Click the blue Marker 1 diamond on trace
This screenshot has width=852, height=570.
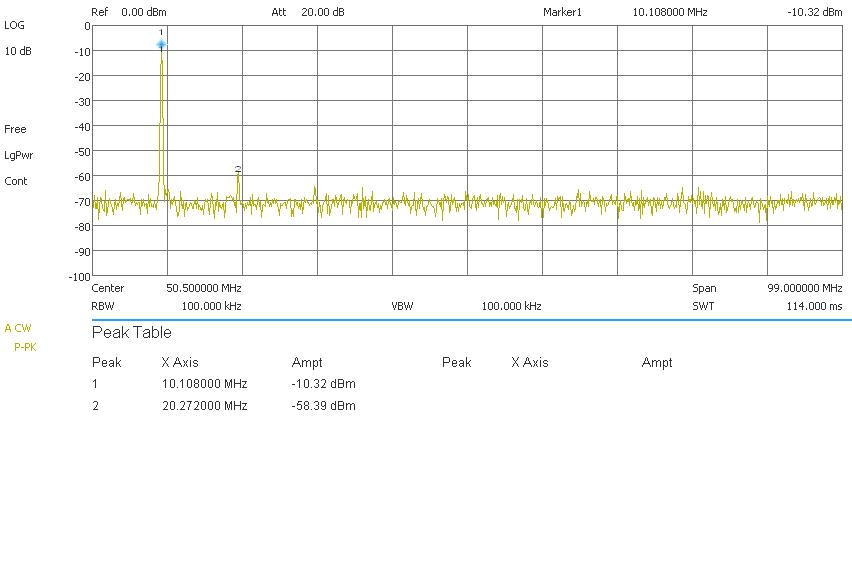[x=161, y=44]
